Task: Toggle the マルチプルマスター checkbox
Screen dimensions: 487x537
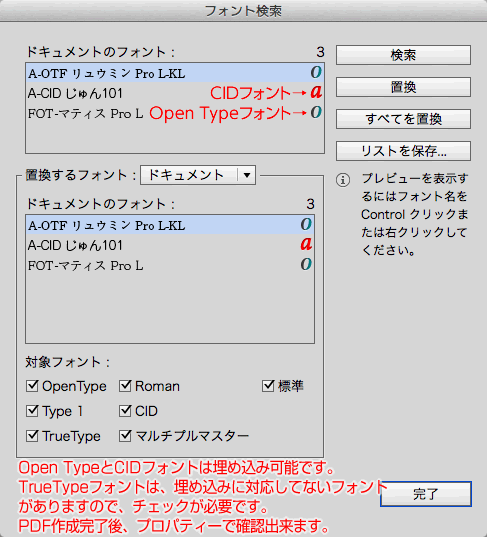Action: [x=125, y=436]
